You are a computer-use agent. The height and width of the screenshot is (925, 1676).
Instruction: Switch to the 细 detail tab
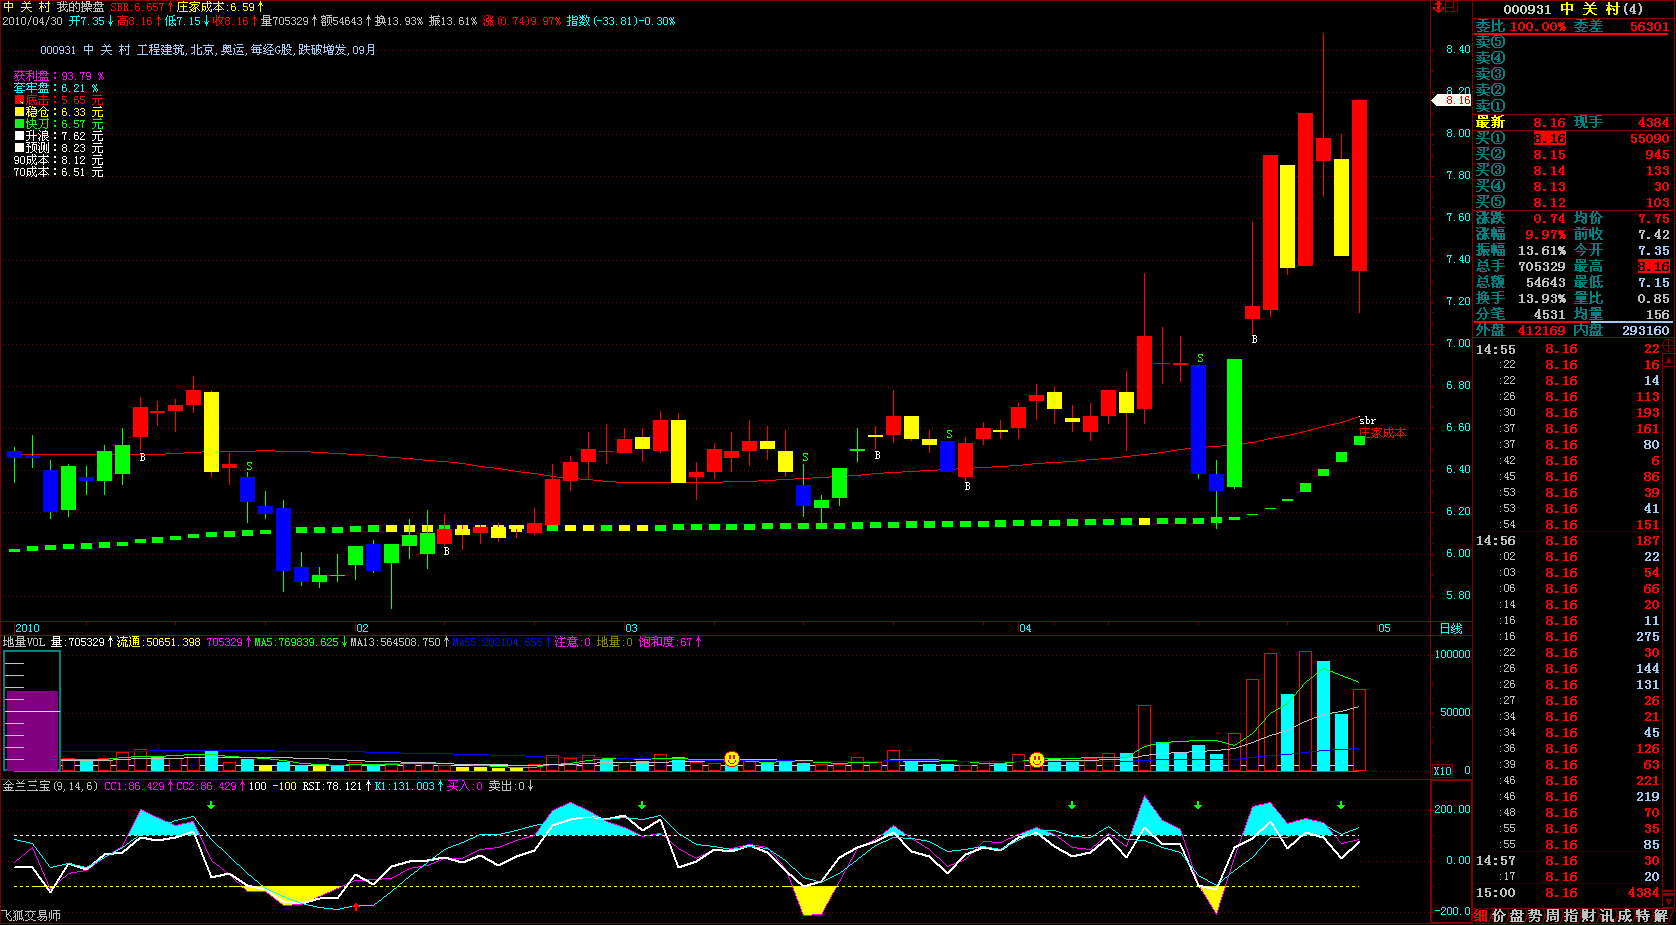[1481, 915]
